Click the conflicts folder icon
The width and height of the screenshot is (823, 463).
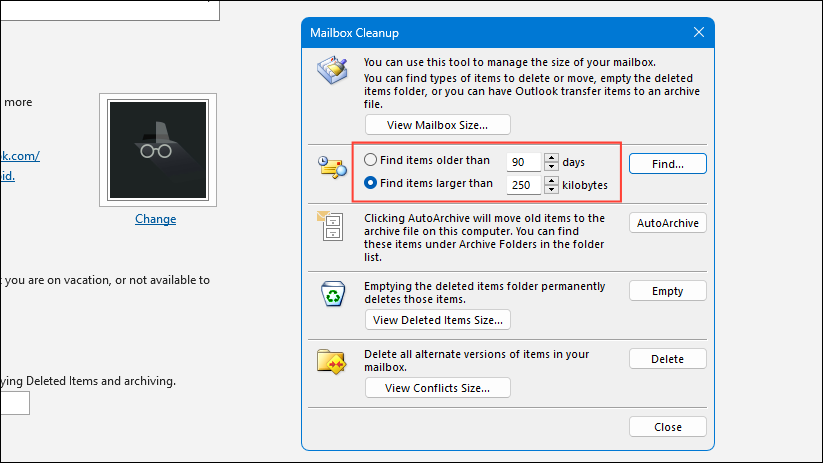tap(331, 362)
